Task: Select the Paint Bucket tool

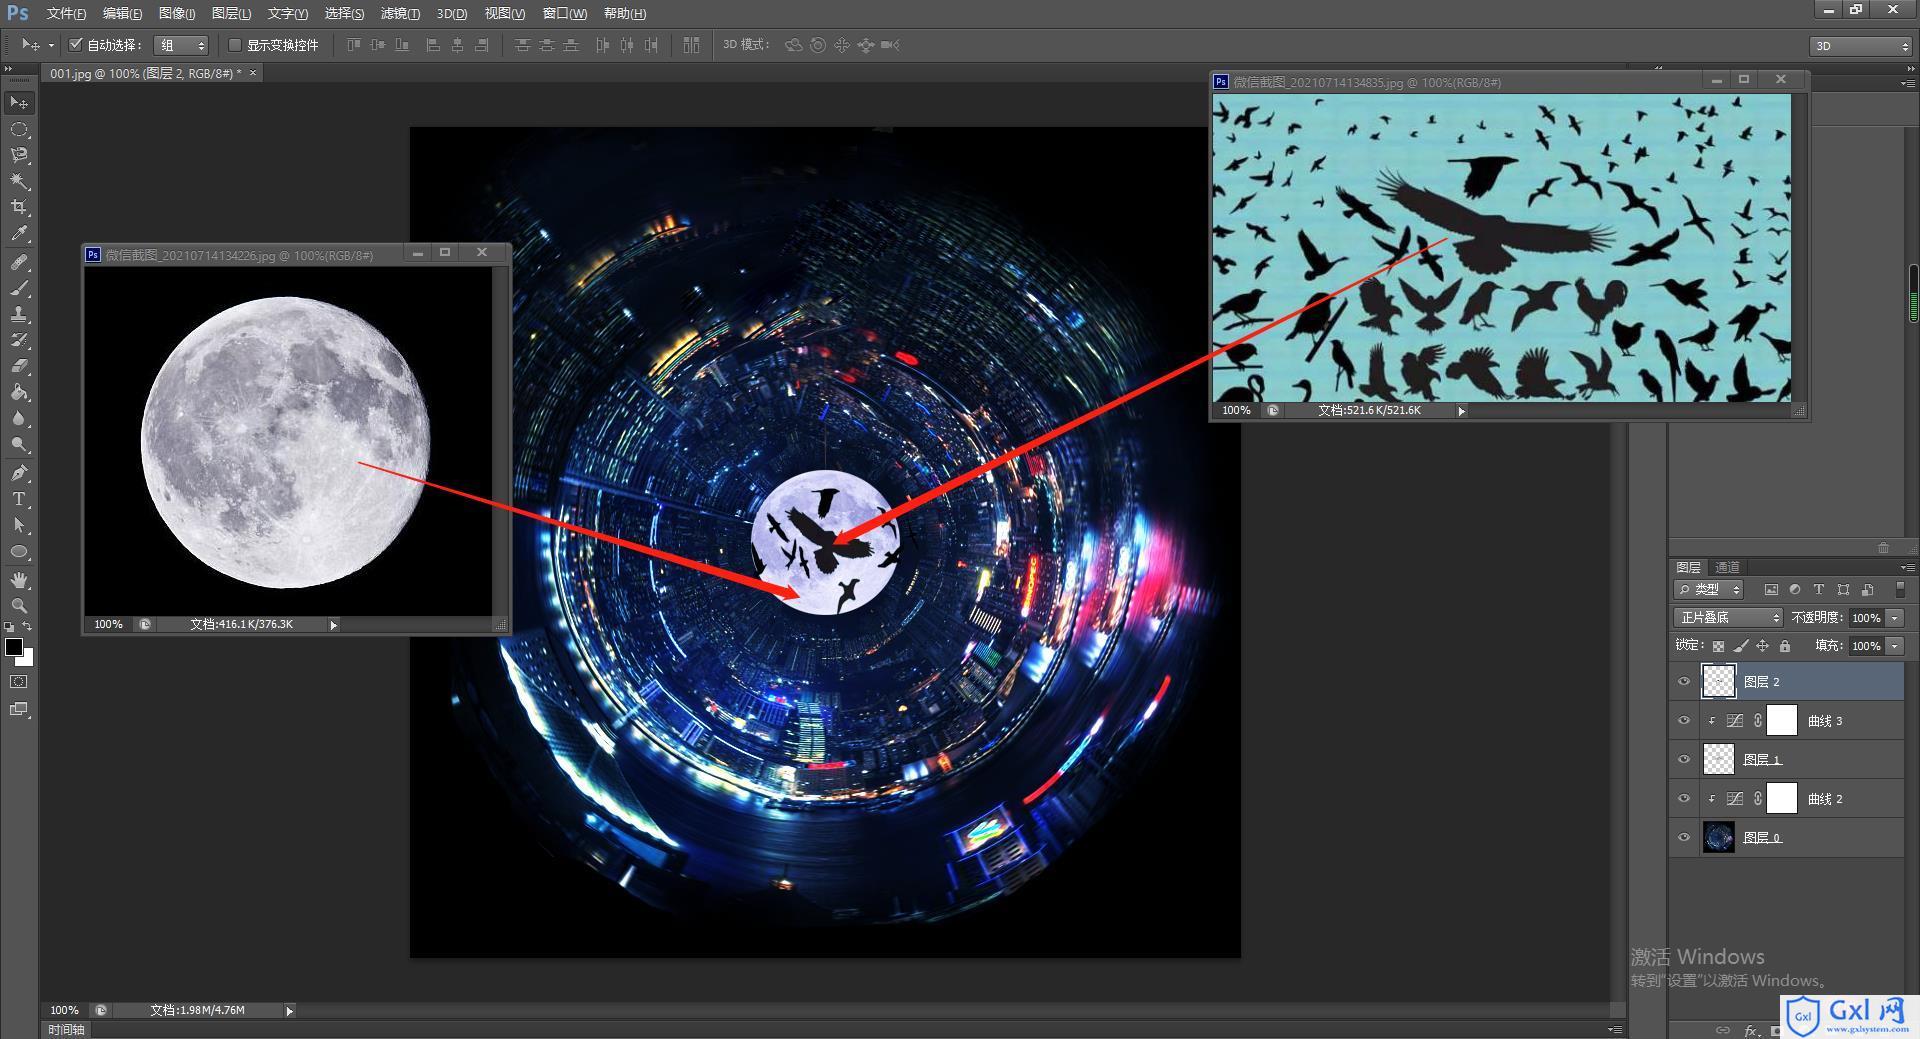Action: click(19, 392)
